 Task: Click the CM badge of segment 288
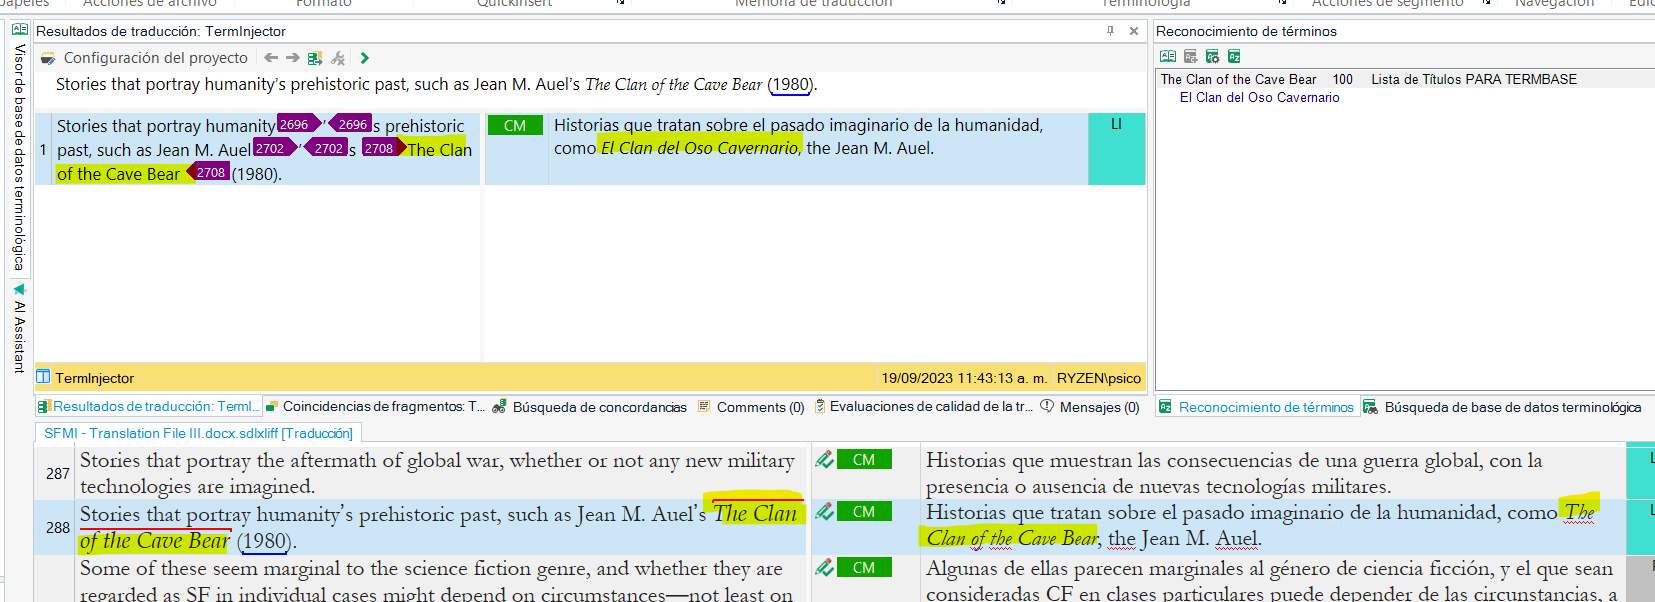tap(864, 512)
